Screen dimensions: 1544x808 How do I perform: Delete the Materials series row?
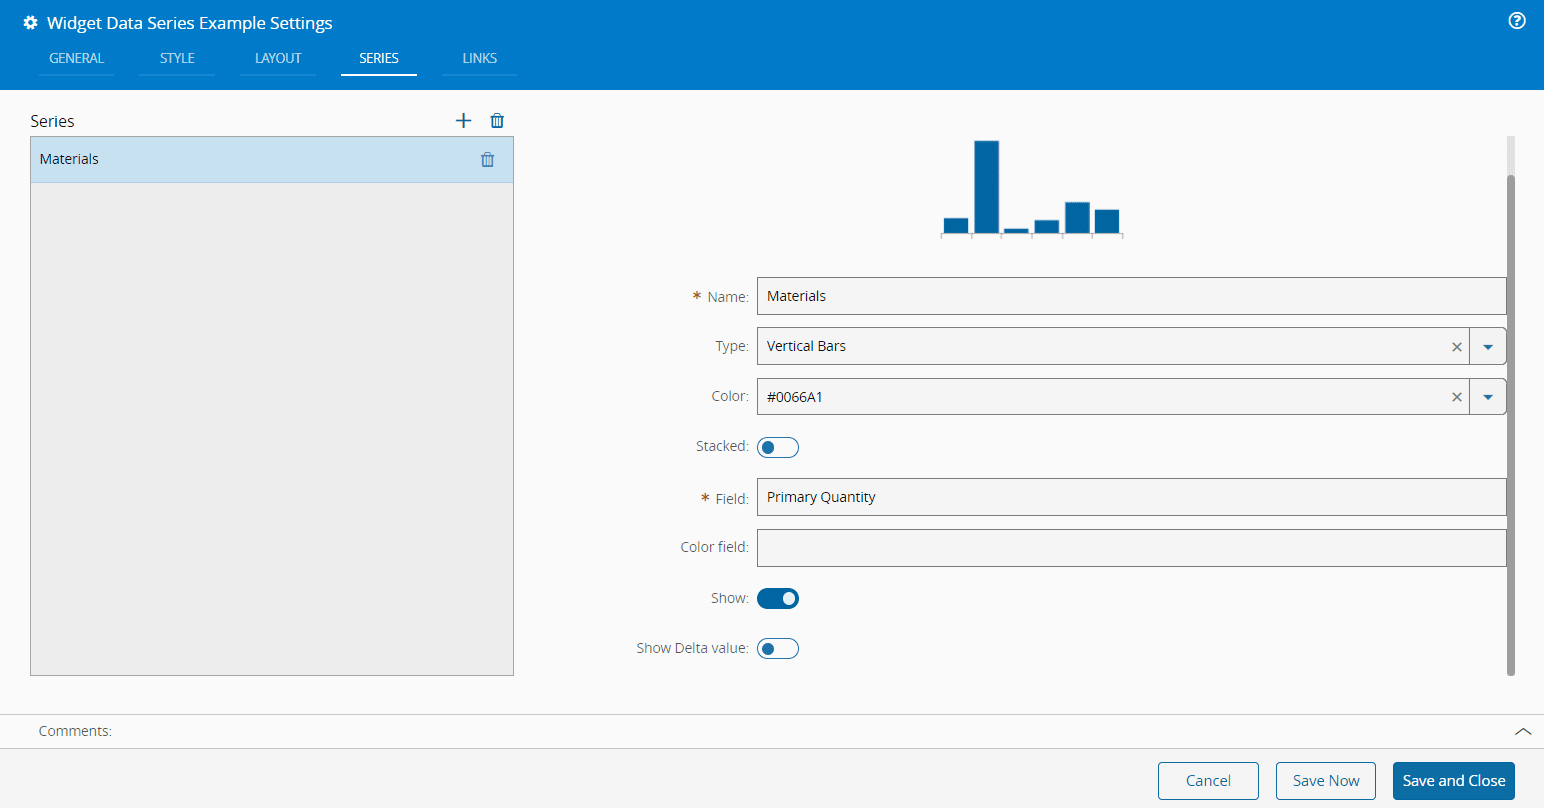[x=487, y=160]
